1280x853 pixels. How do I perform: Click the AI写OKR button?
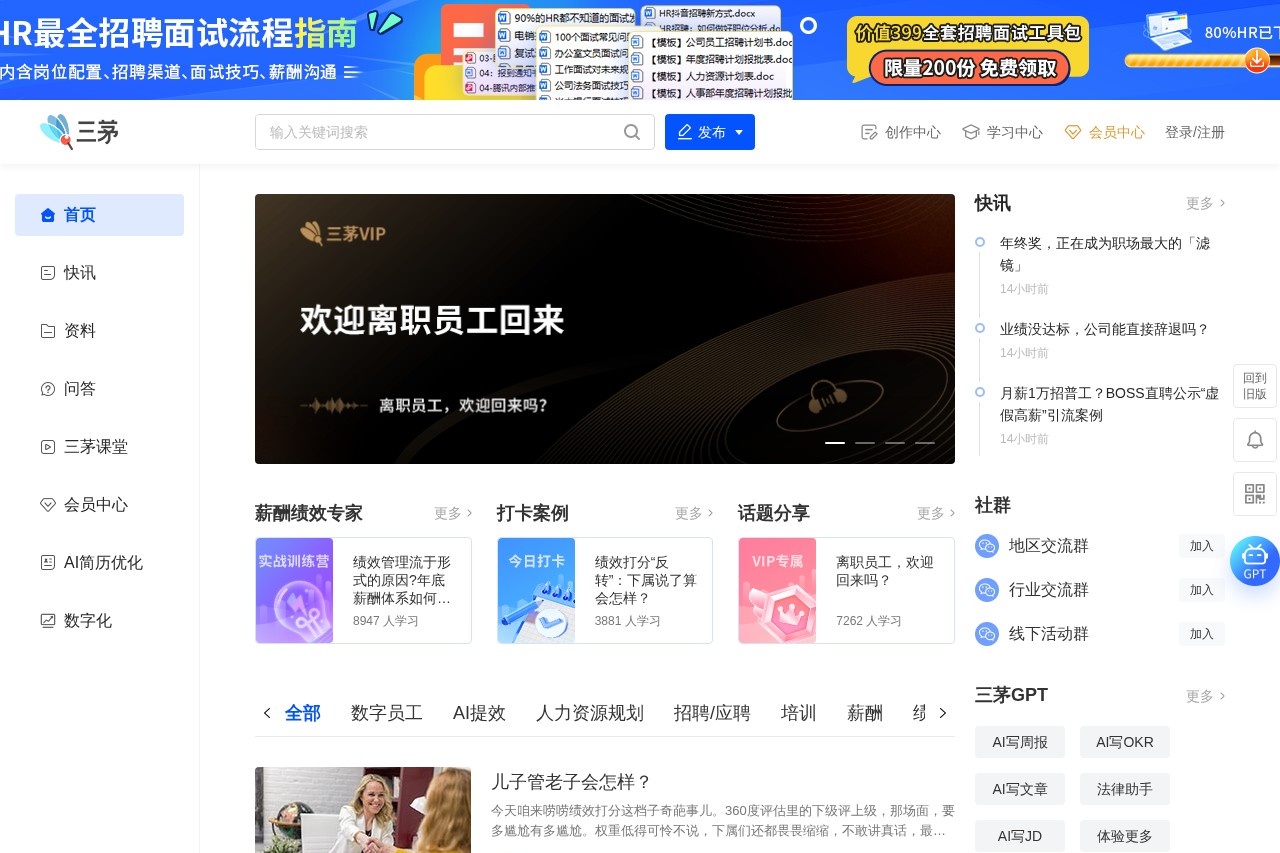pos(1125,742)
